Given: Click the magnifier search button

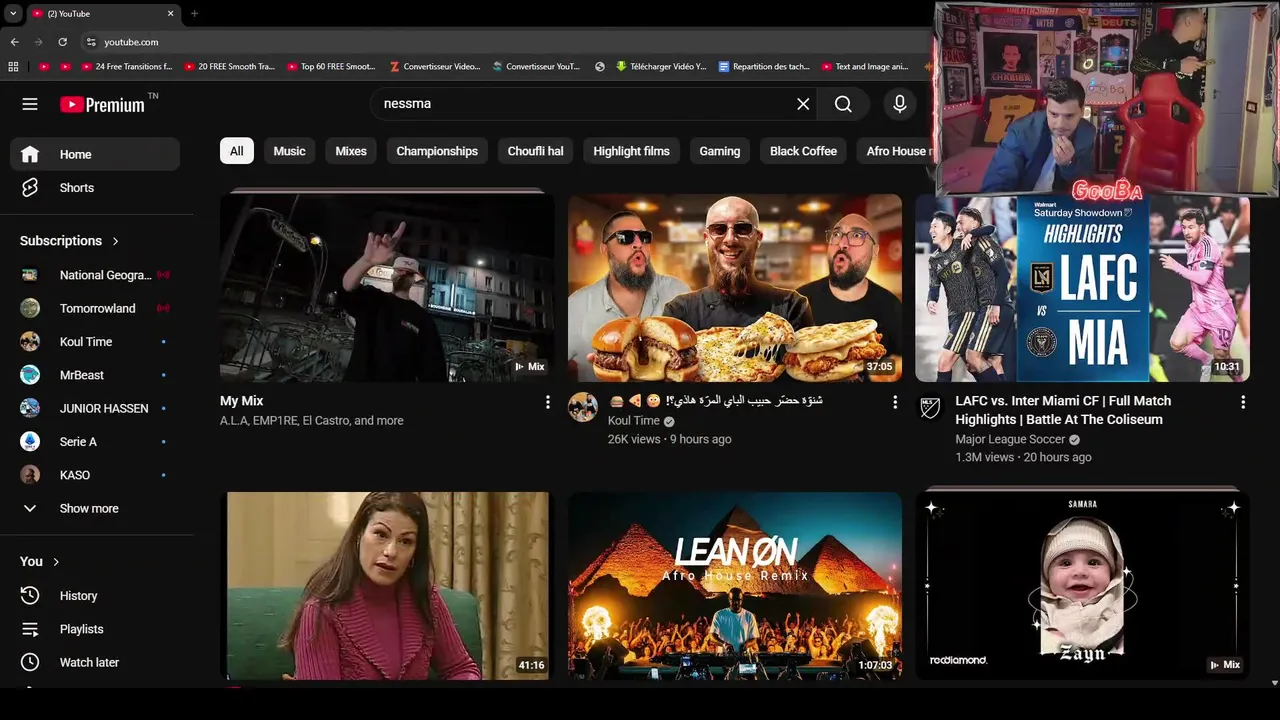Looking at the screenshot, I should click(x=843, y=104).
